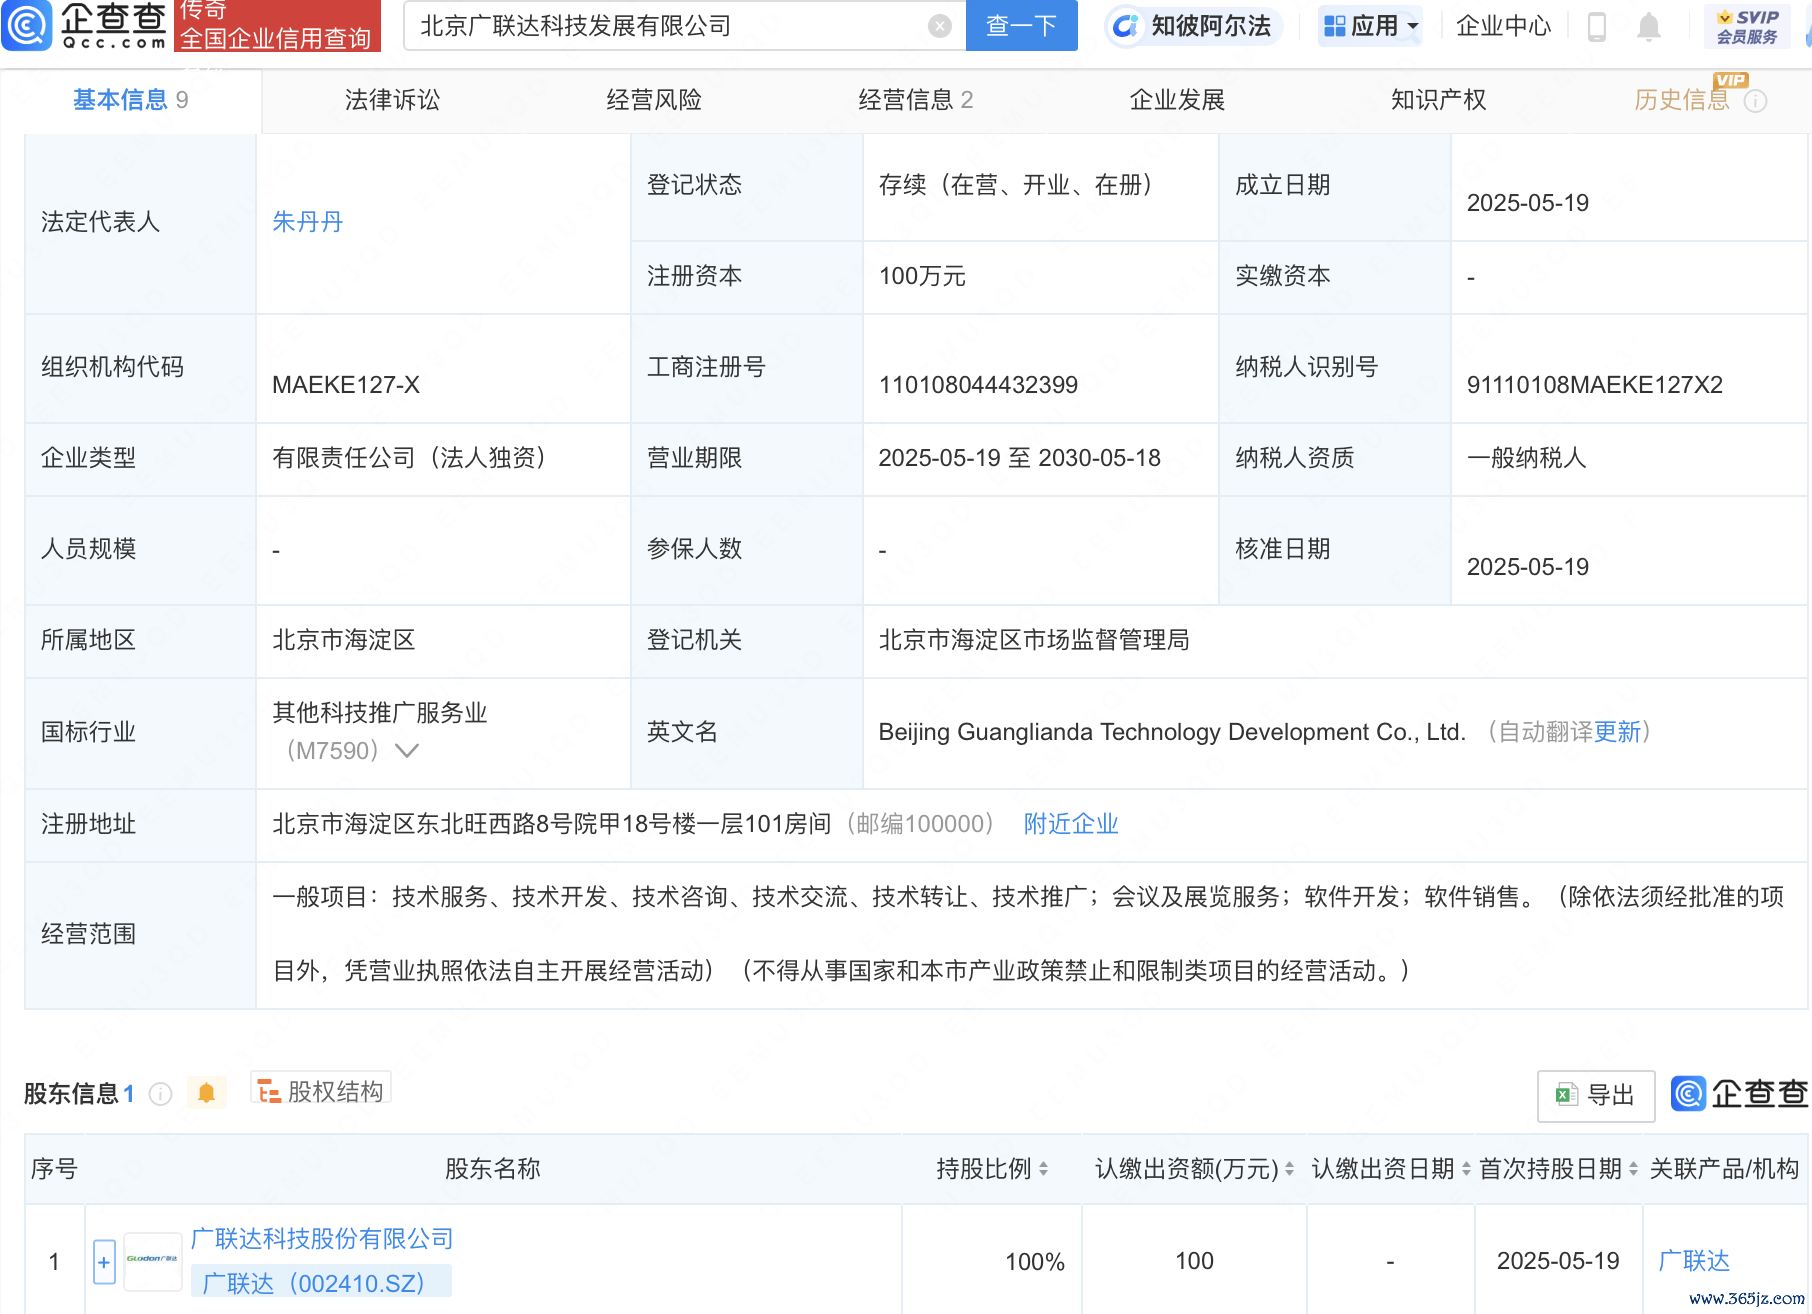The height and width of the screenshot is (1314, 1812).
Task: Sort by 首次持股日期 column
Action: 1633,1168
